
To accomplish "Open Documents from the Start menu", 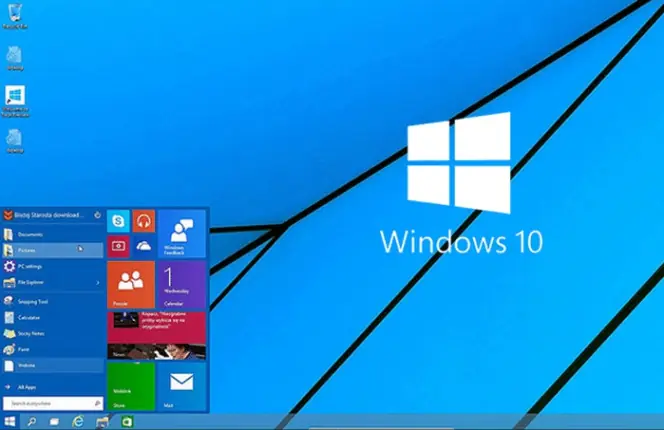I will pos(53,234).
